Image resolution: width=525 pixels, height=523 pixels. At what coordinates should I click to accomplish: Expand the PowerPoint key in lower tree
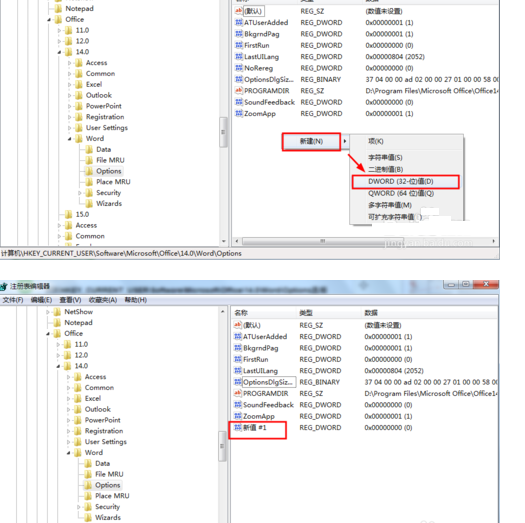pyautogui.click(x=69, y=420)
